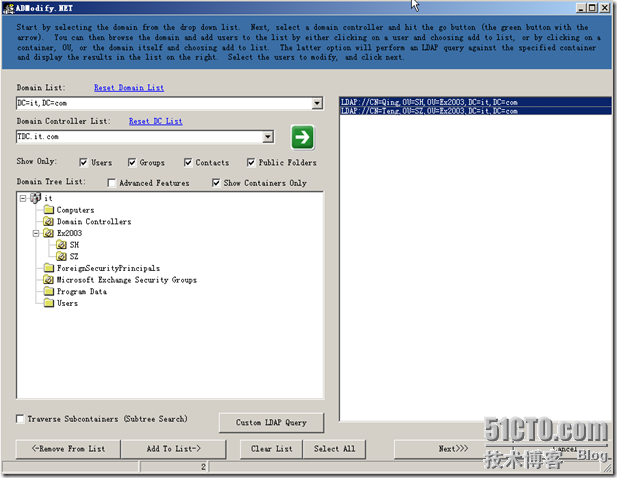
Task: Toggle Show Containers Only checkbox
Action: coord(216,183)
